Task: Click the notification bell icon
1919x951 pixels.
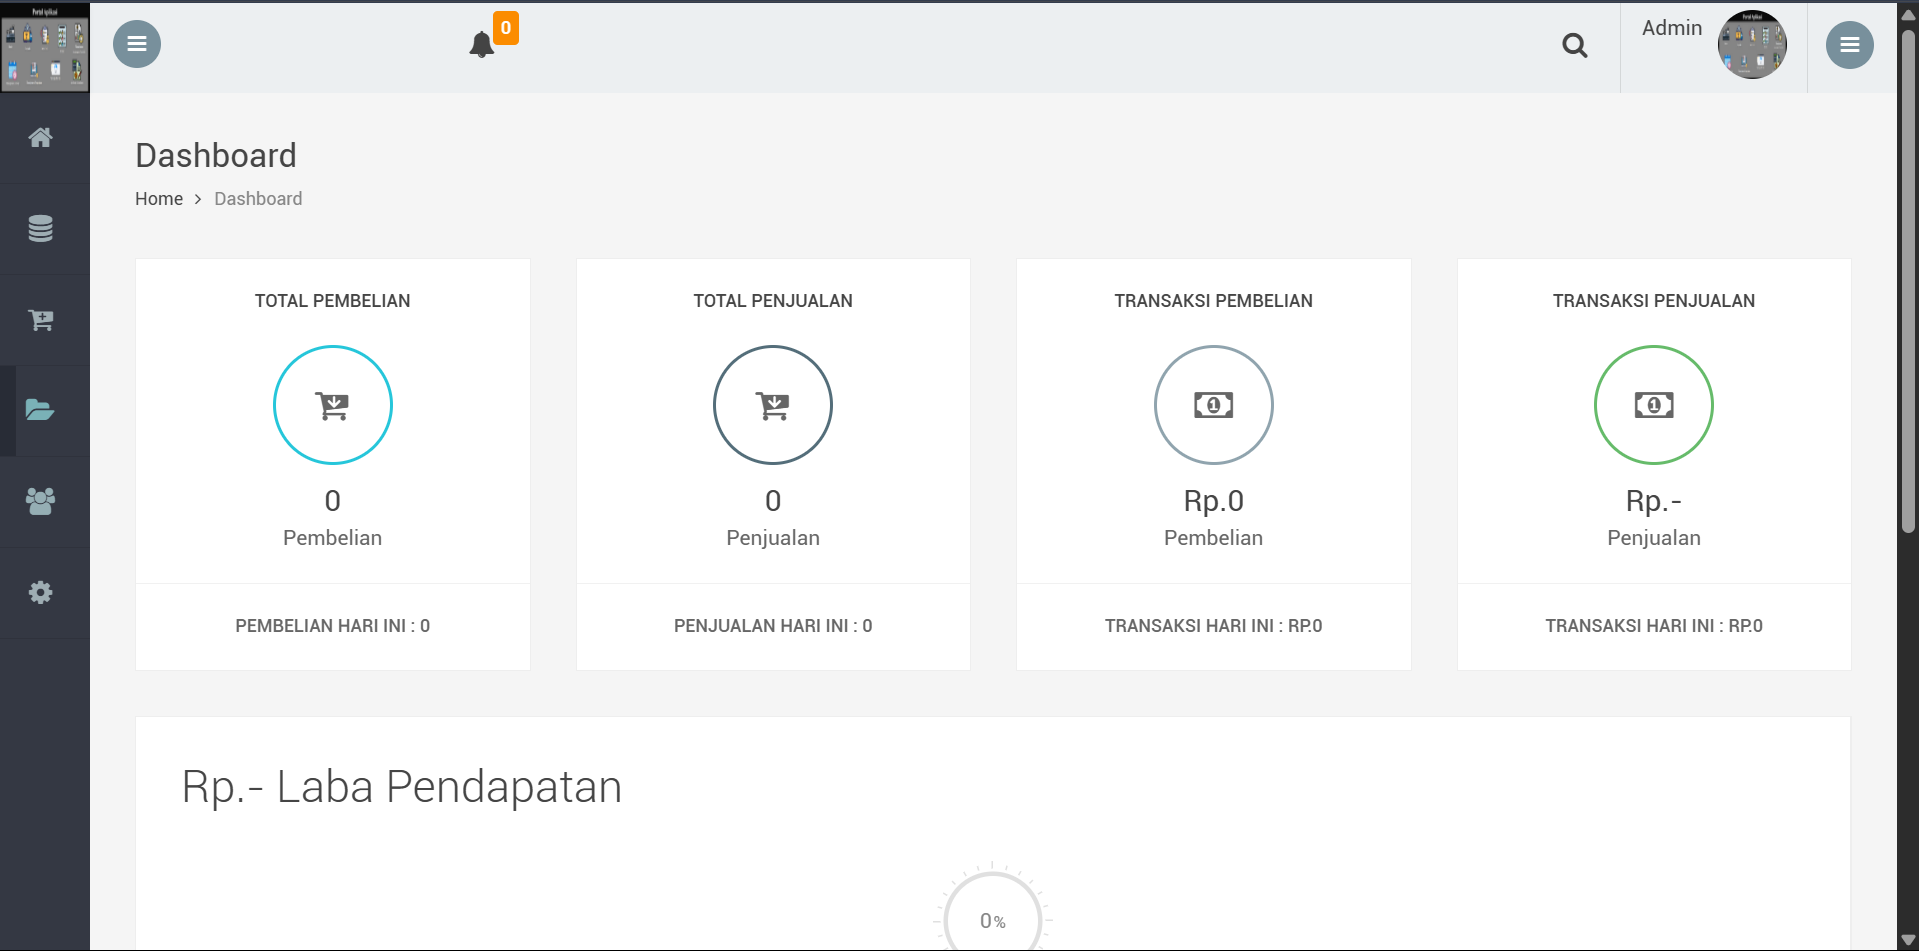Action: pos(482,45)
